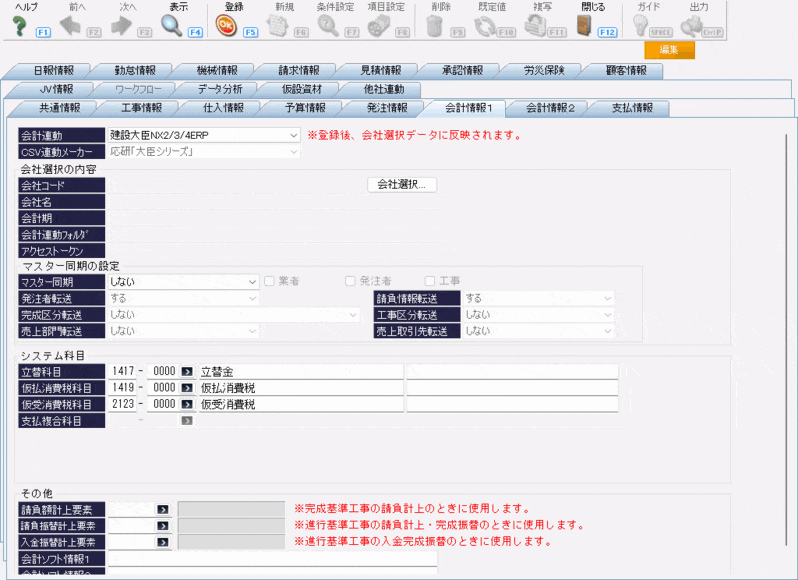Click the orange 編集 button

coord(669,50)
